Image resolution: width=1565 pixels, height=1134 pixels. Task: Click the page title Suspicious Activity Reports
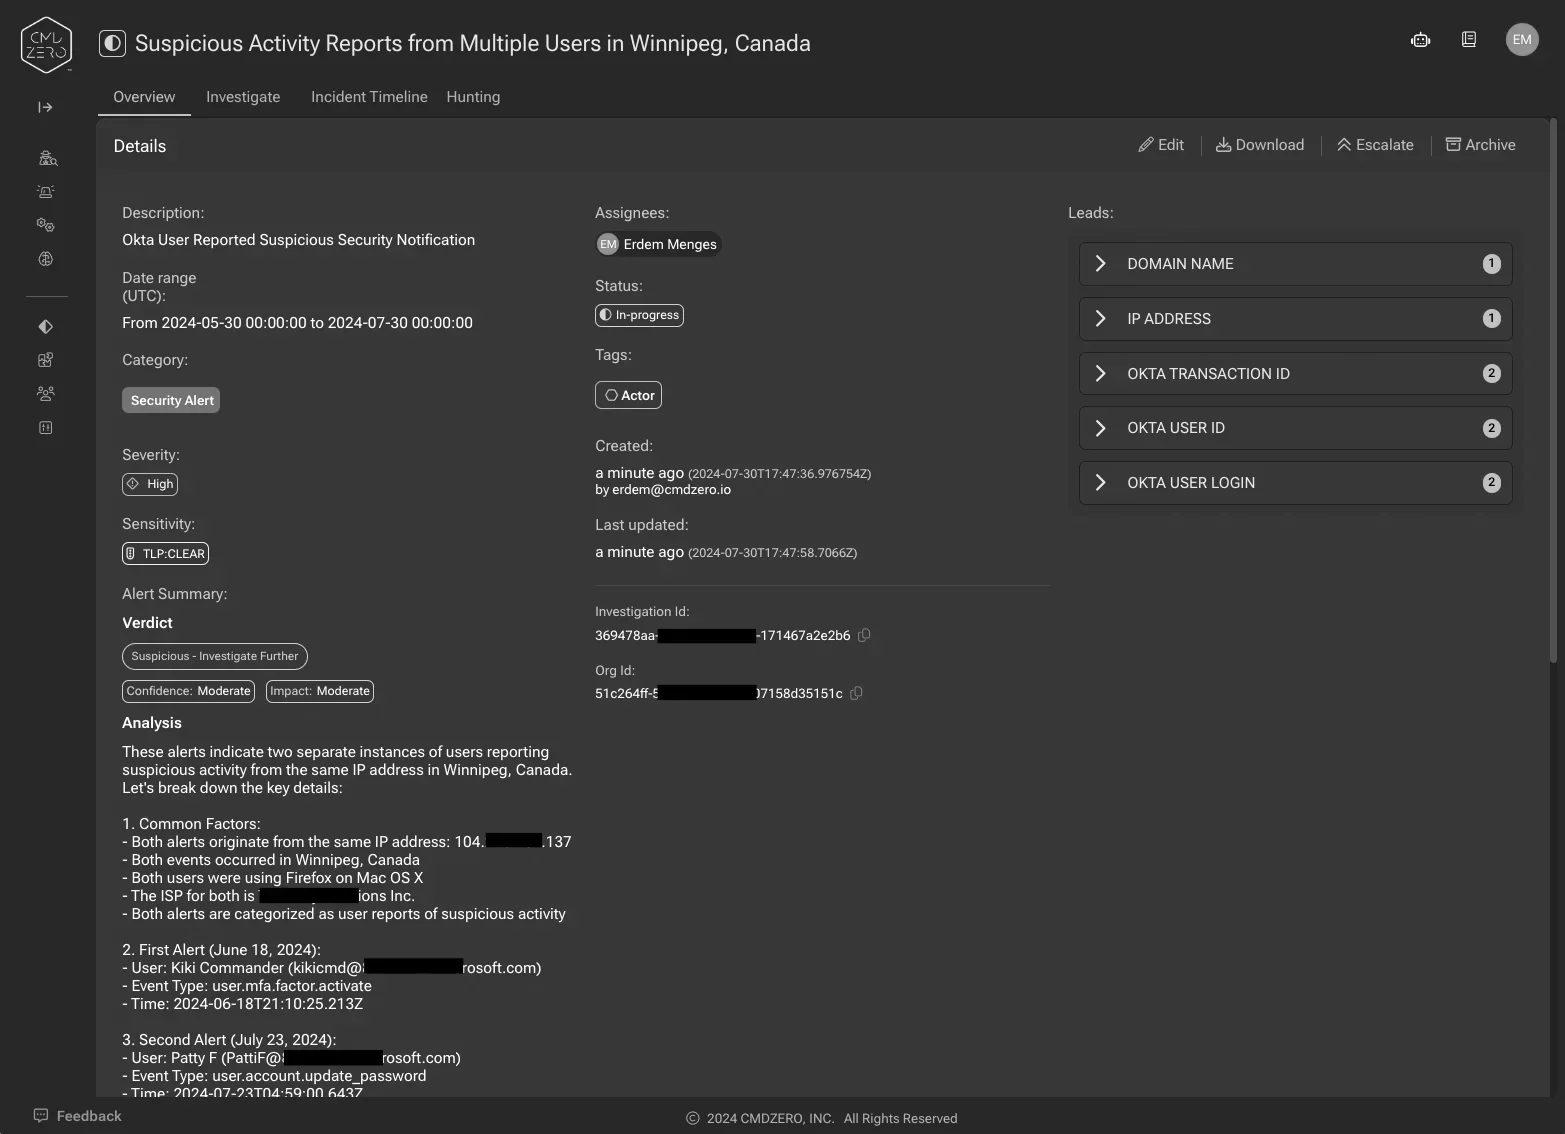point(472,43)
